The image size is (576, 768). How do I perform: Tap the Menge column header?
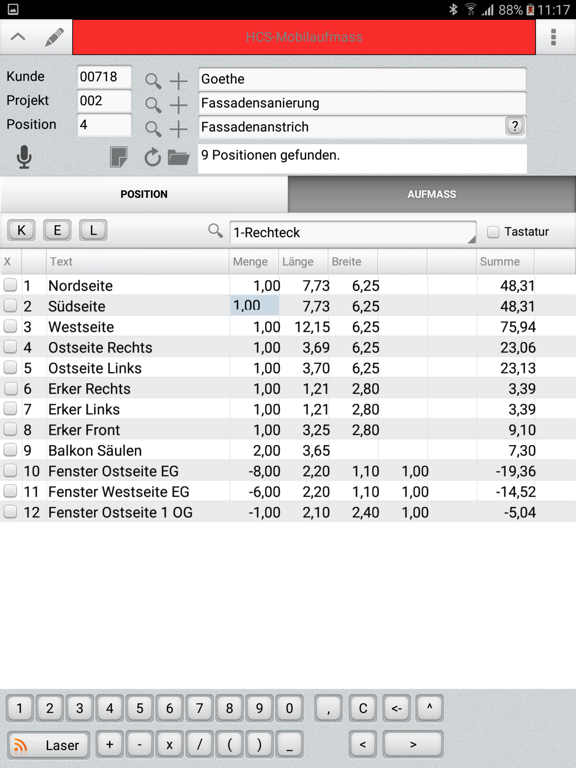click(x=250, y=261)
